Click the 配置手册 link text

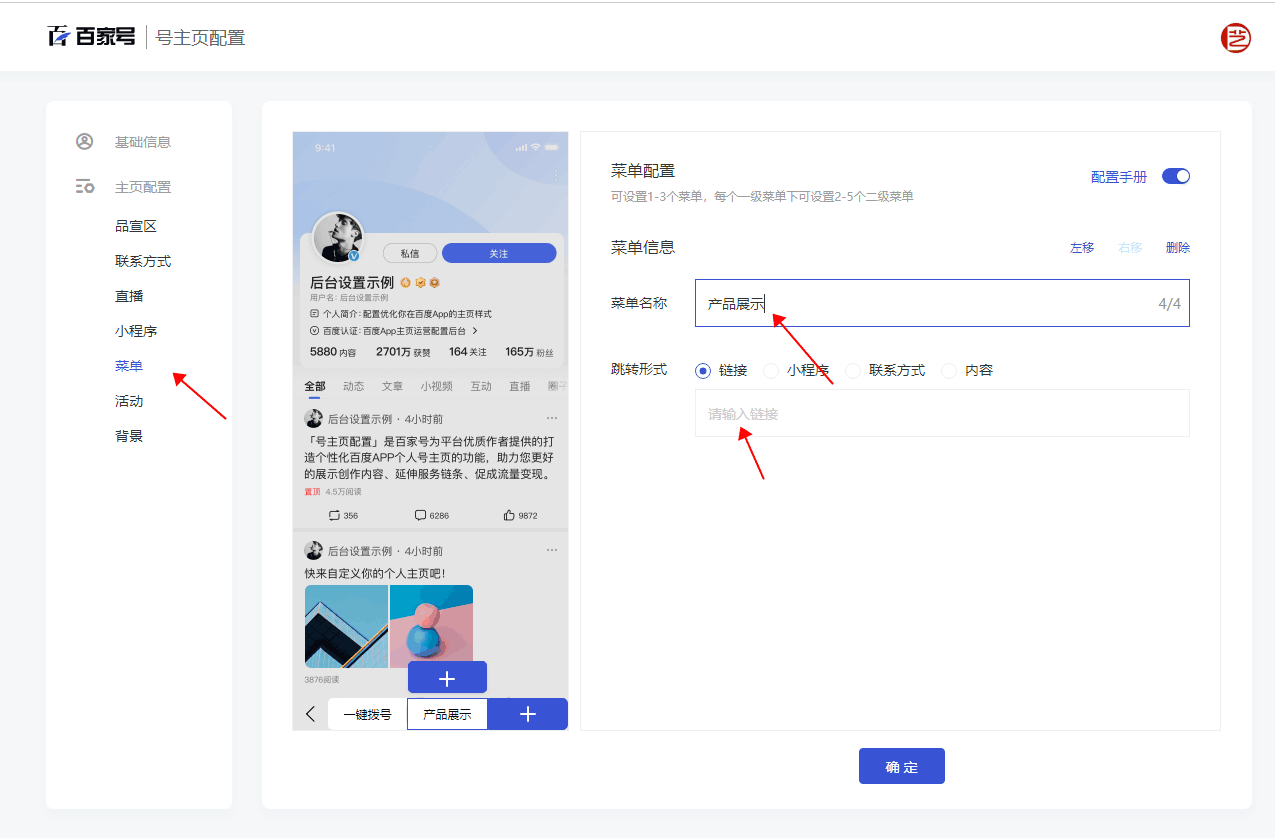click(1118, 177)
